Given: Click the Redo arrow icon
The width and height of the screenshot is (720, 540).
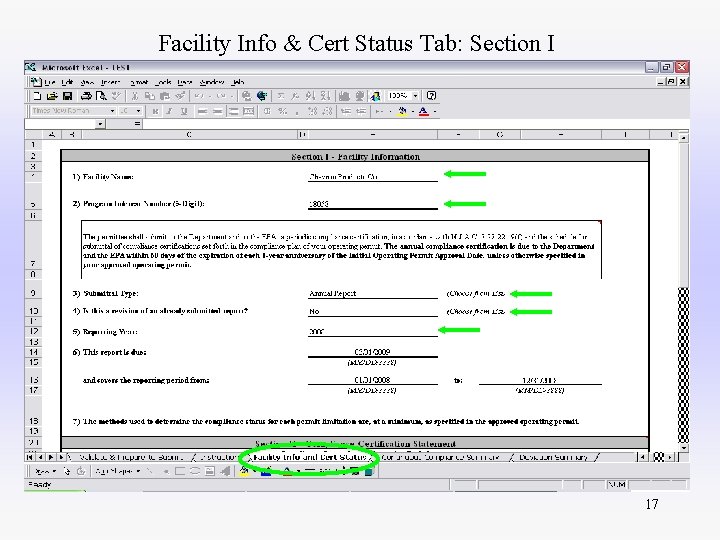Looking at the screenshot, I should (x=221, y=96).
